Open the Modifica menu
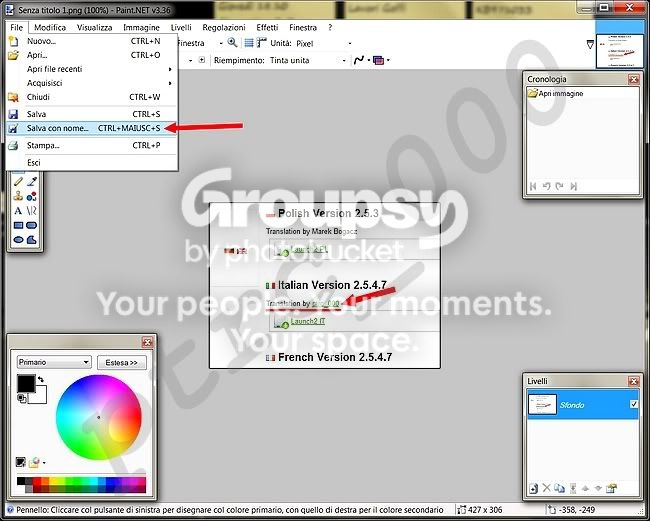650x521 pixels. [50, 27]
